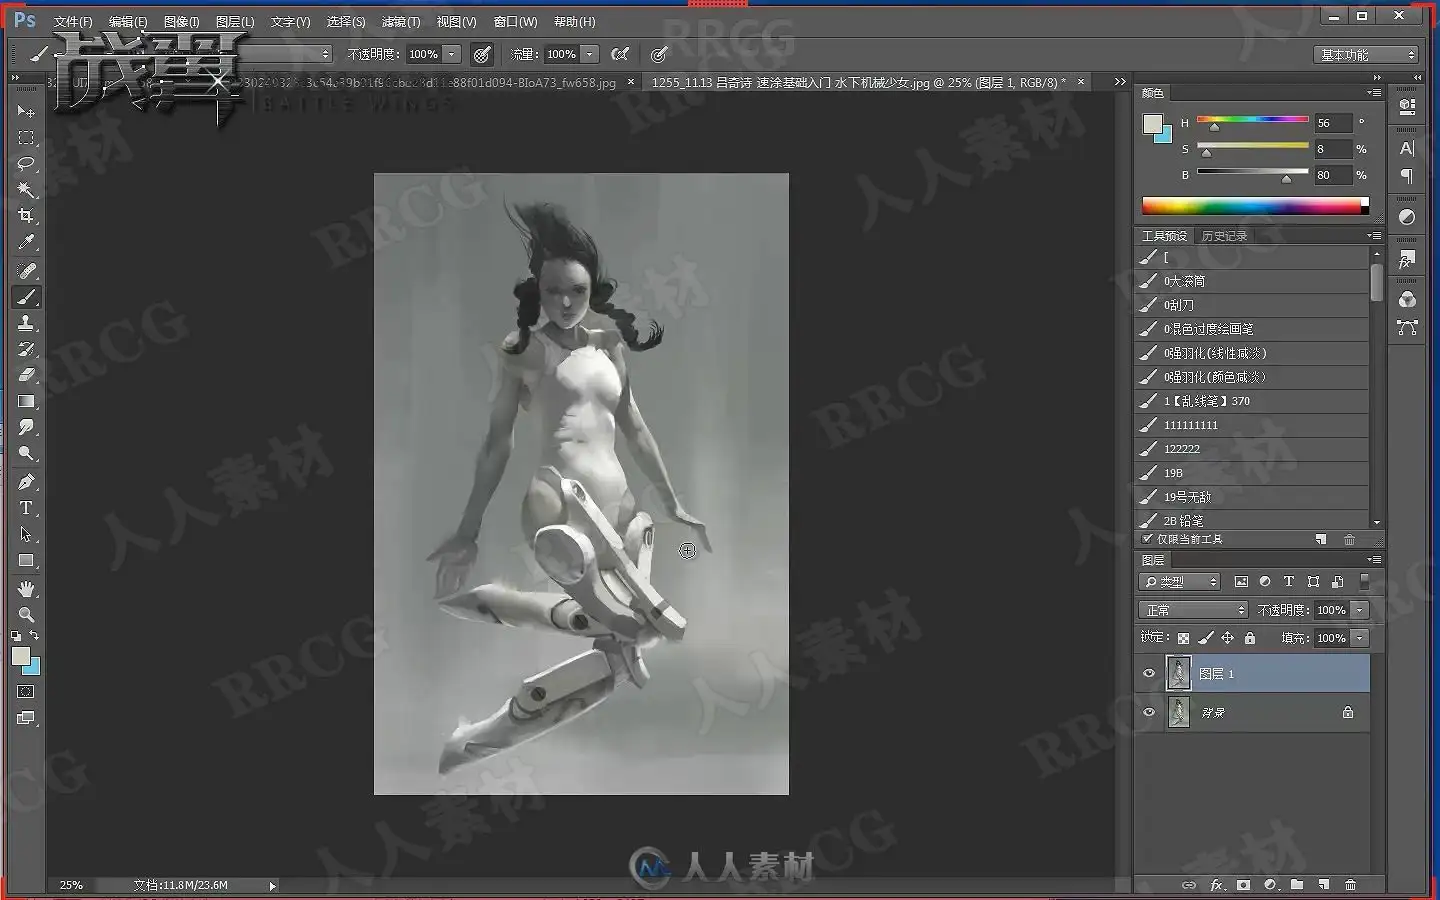Choose the Horizontal Type tool

(x=26, y=508)
